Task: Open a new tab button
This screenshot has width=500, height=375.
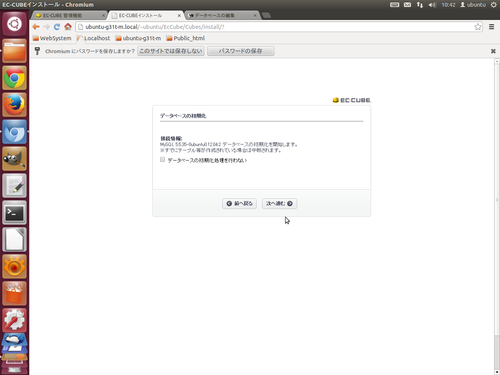Action: point(266,15)
